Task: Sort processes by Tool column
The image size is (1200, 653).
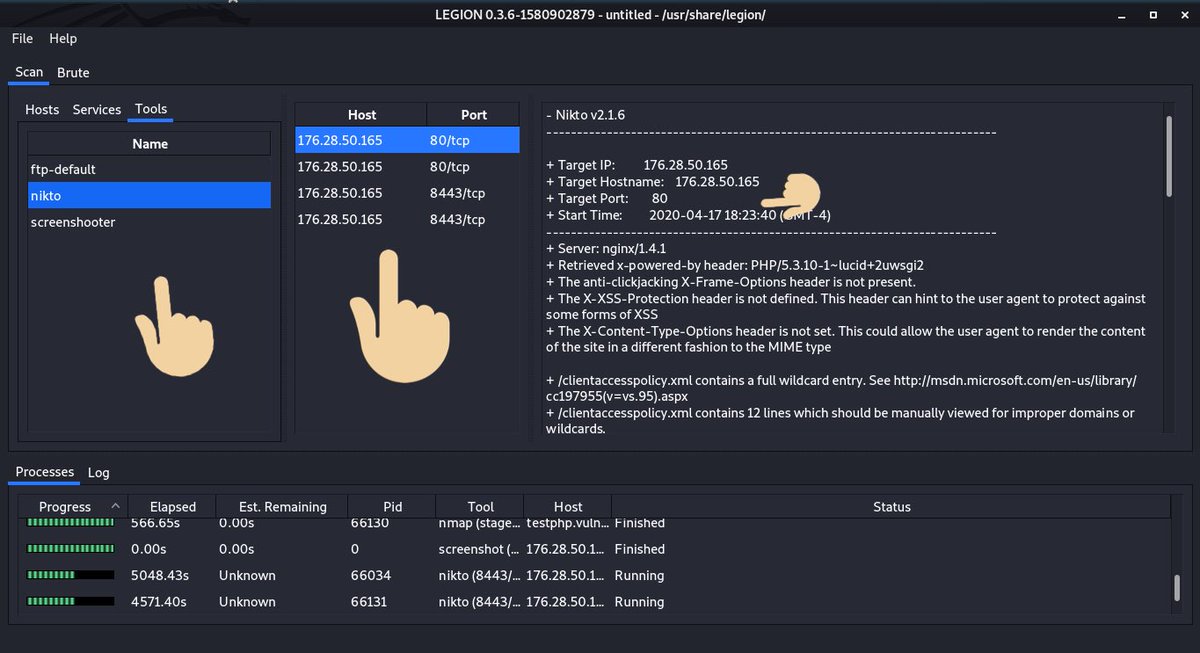Action: tap(481, 507)
